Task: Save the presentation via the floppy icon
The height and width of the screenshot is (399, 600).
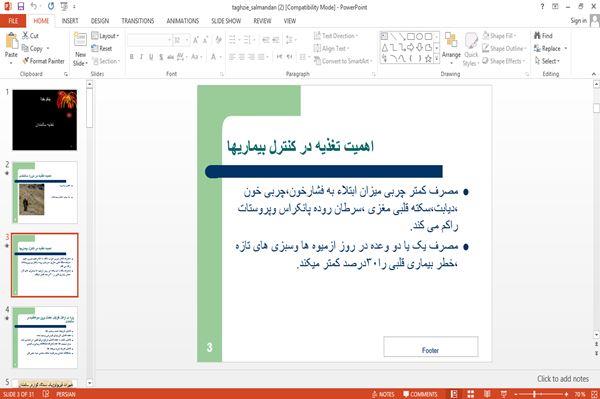Action: [x=21, y=7]
